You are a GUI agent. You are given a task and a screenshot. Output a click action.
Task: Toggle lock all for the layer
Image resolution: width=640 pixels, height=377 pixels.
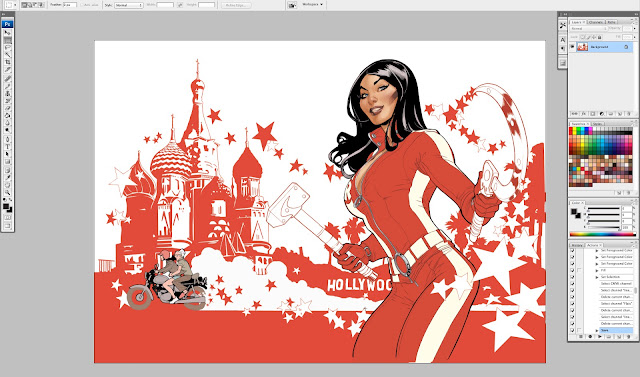coord(600,37)
